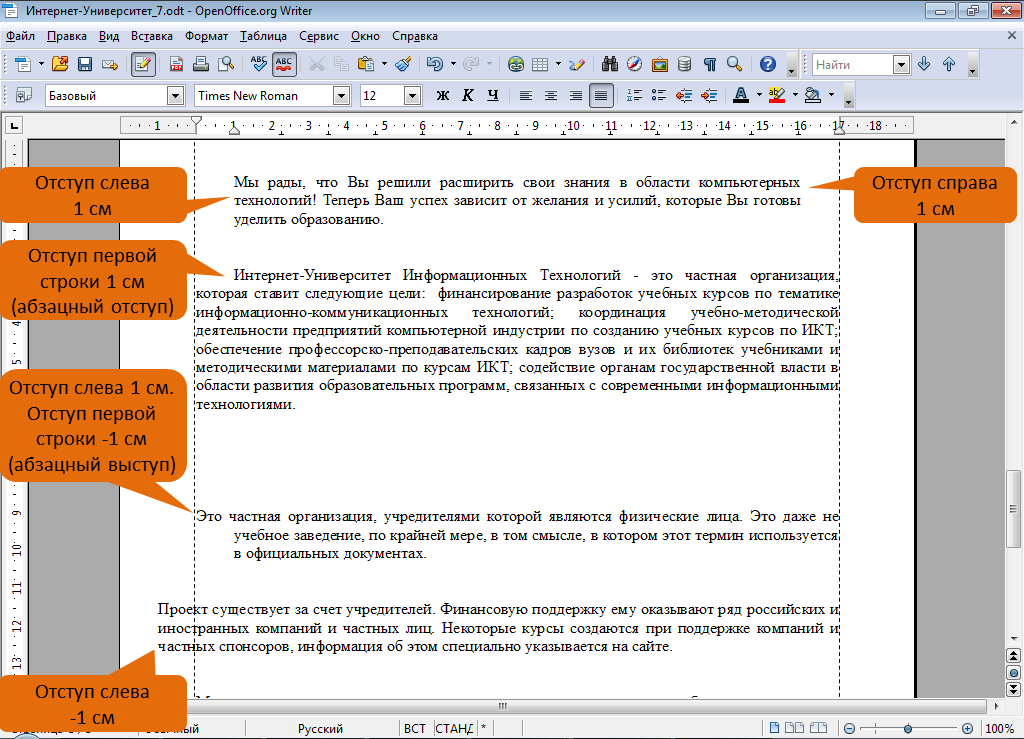1024x739 pixels.
Task: Open the Gallery icon
Action: (x=660, y=64)
